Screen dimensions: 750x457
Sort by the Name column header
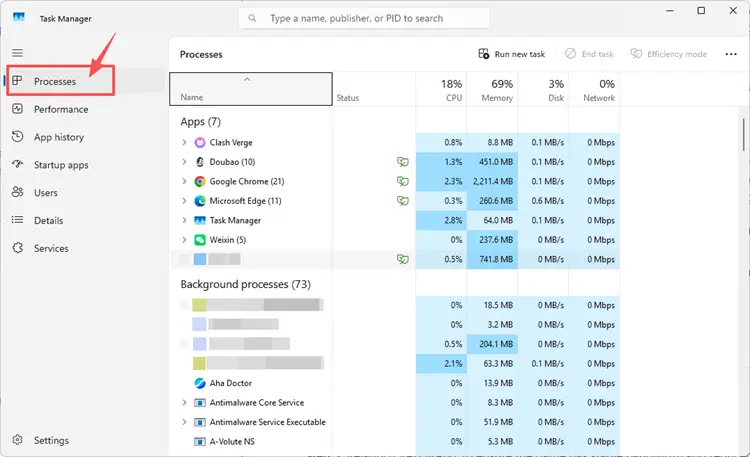pos(251,89)
